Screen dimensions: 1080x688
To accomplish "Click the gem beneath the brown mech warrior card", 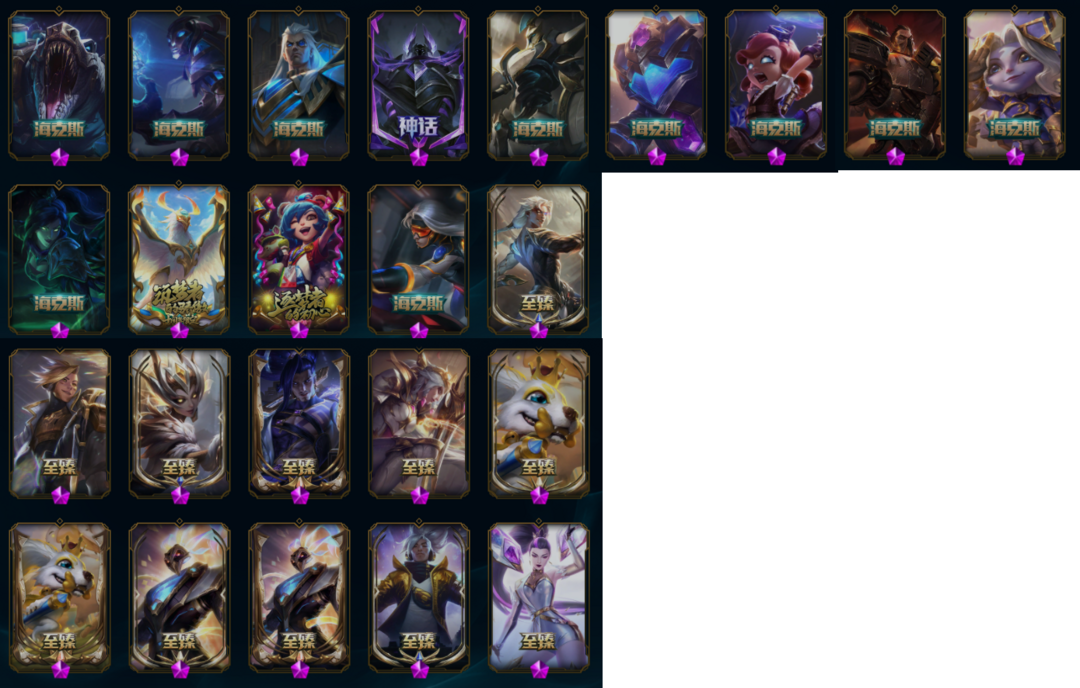I will (x=895, y=158).
